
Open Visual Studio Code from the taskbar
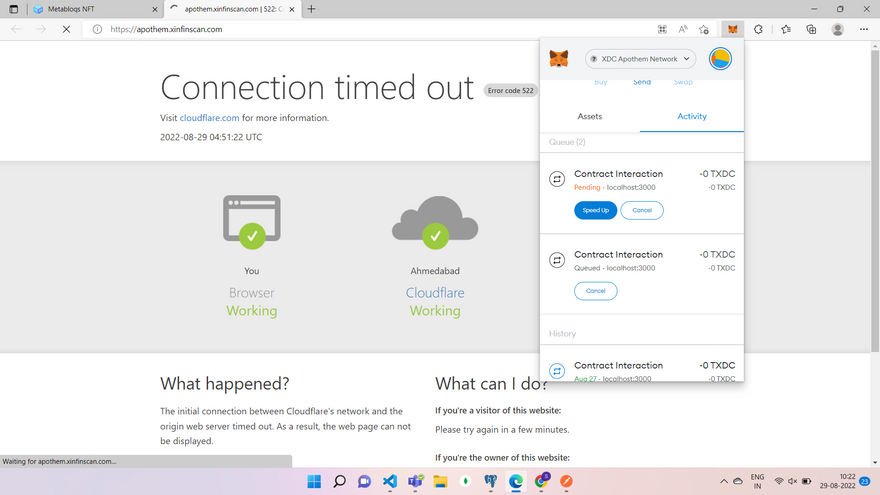coord(390,481)
